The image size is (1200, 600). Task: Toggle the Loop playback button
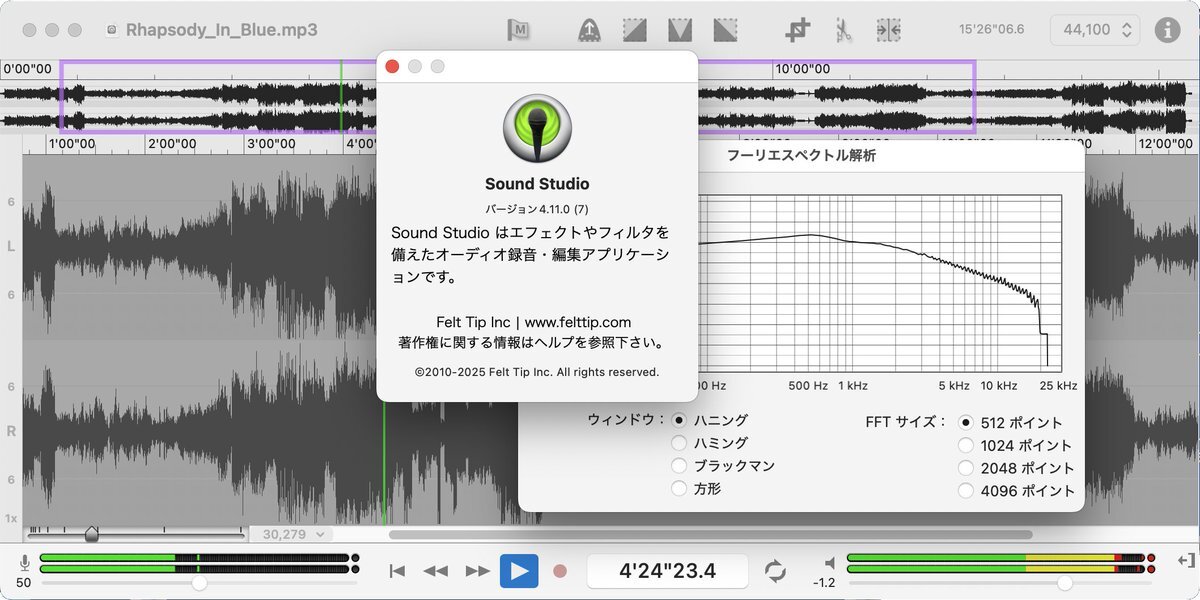coord(775,571)
